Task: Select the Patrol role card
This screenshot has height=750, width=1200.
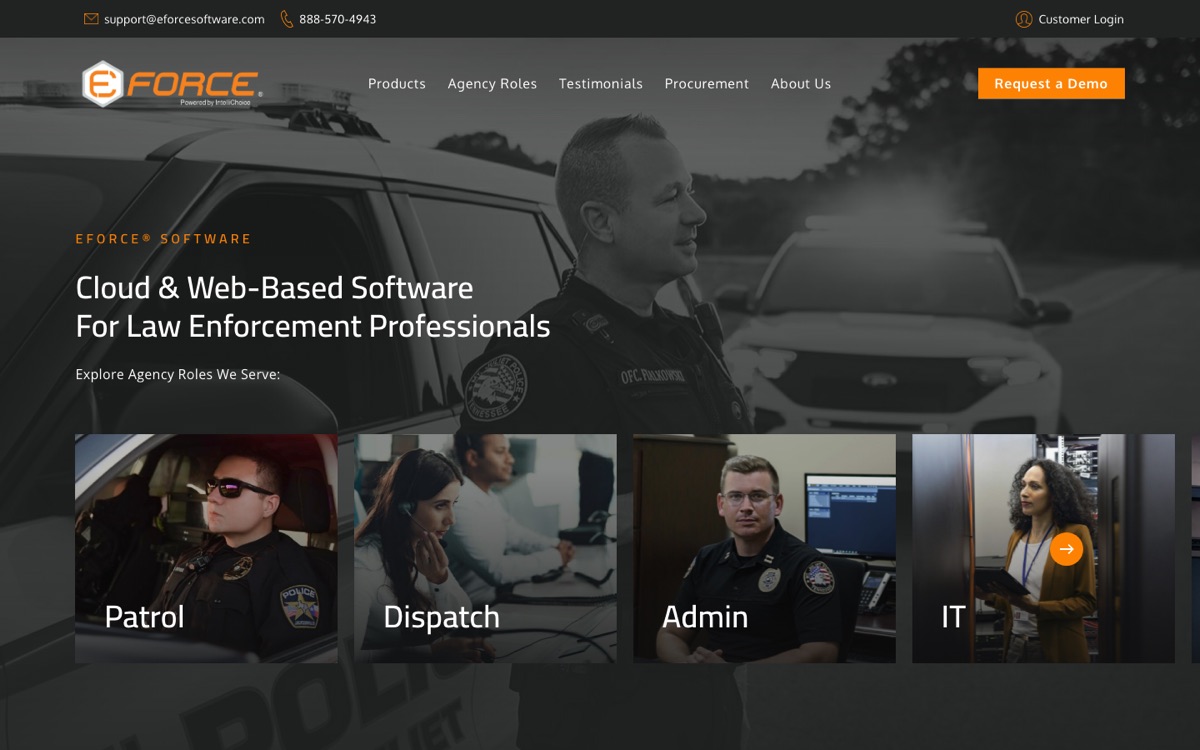Action: tap(206, 548)
